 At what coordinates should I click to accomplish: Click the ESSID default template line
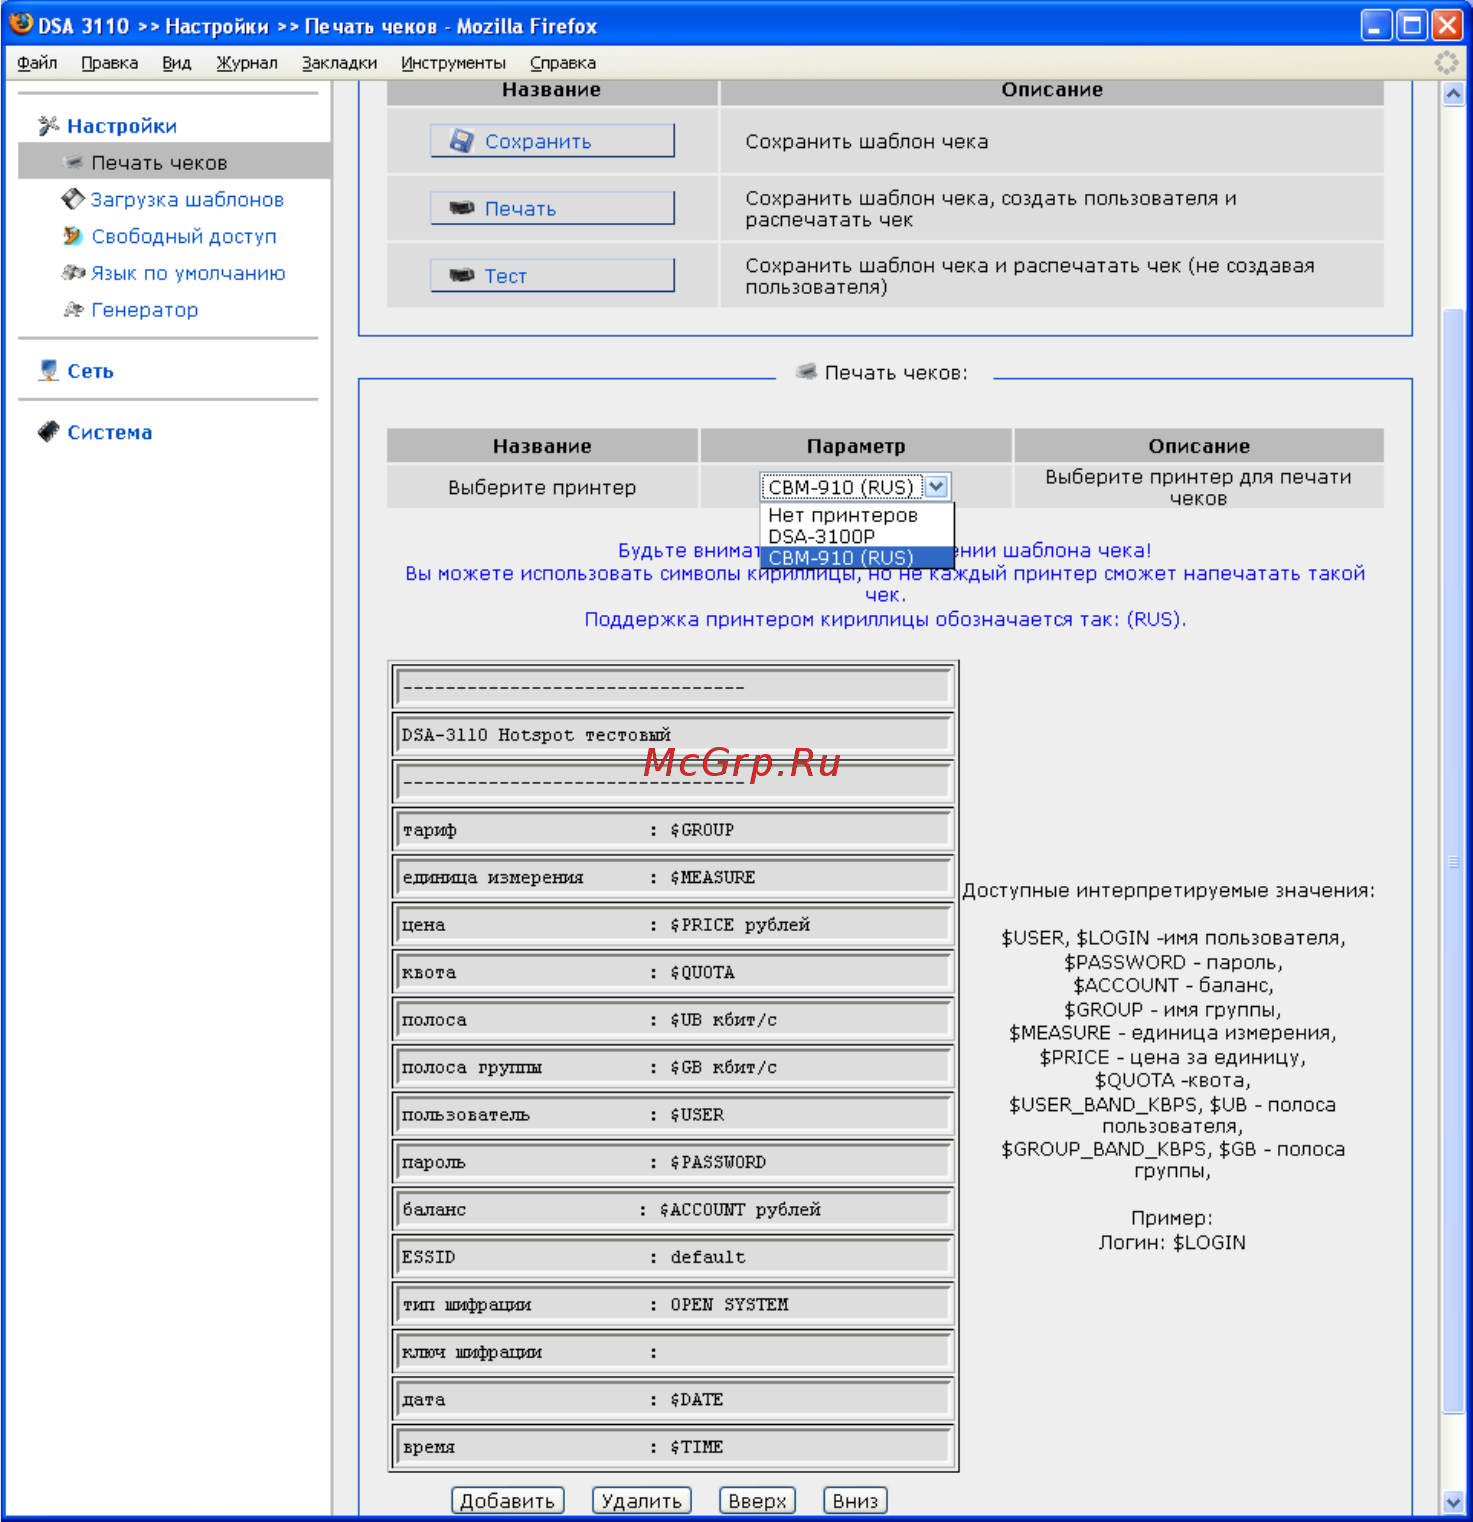click(674, 1257)
